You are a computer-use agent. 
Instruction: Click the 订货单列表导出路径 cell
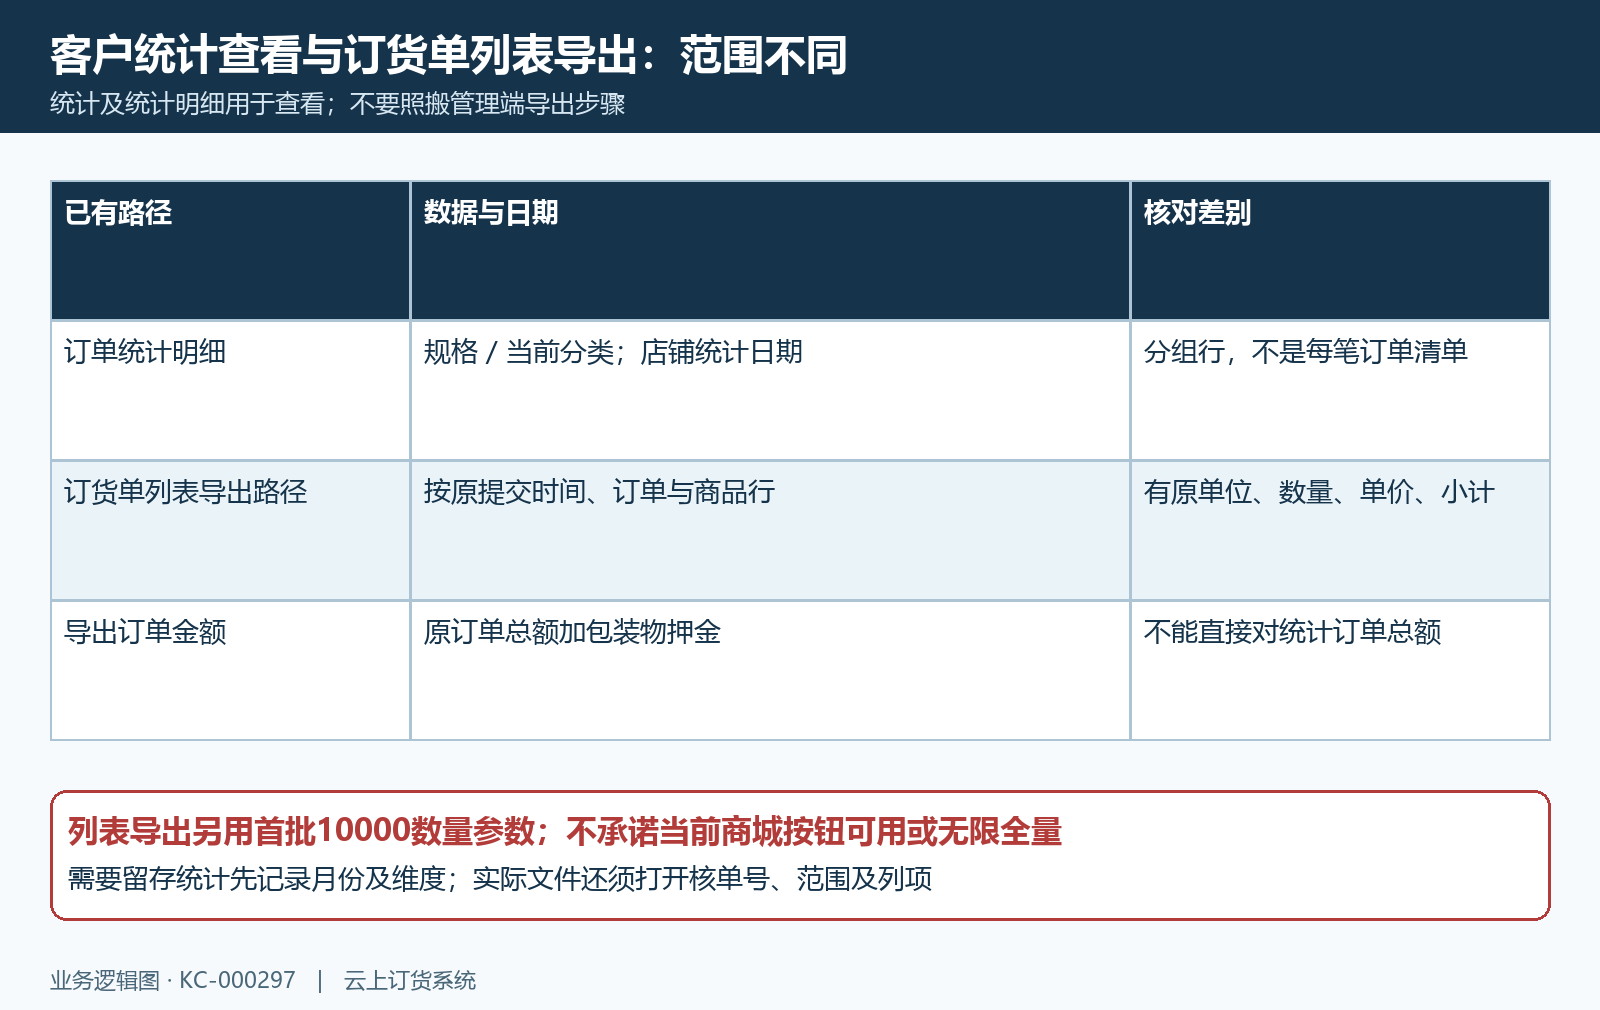click(231, 530)
